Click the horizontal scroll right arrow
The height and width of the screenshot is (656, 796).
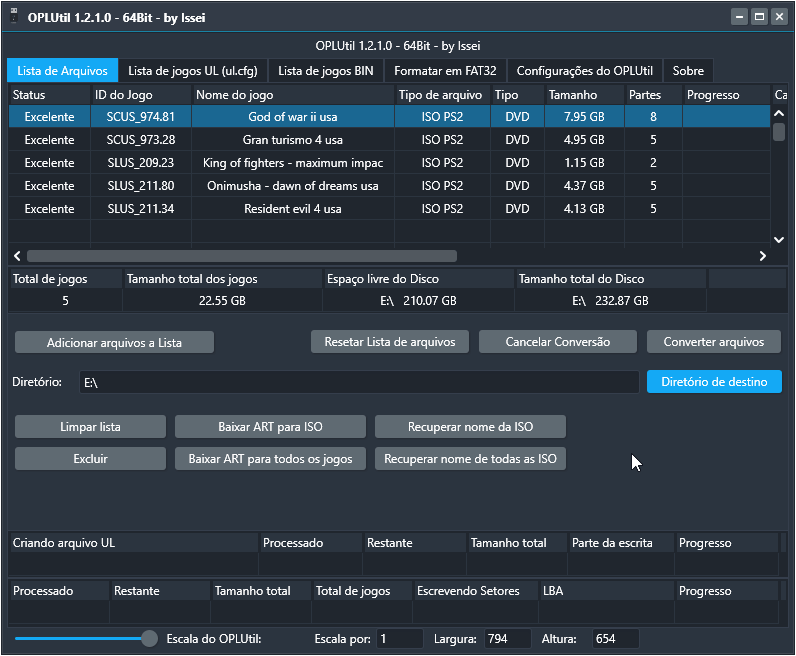coord(762,256)
